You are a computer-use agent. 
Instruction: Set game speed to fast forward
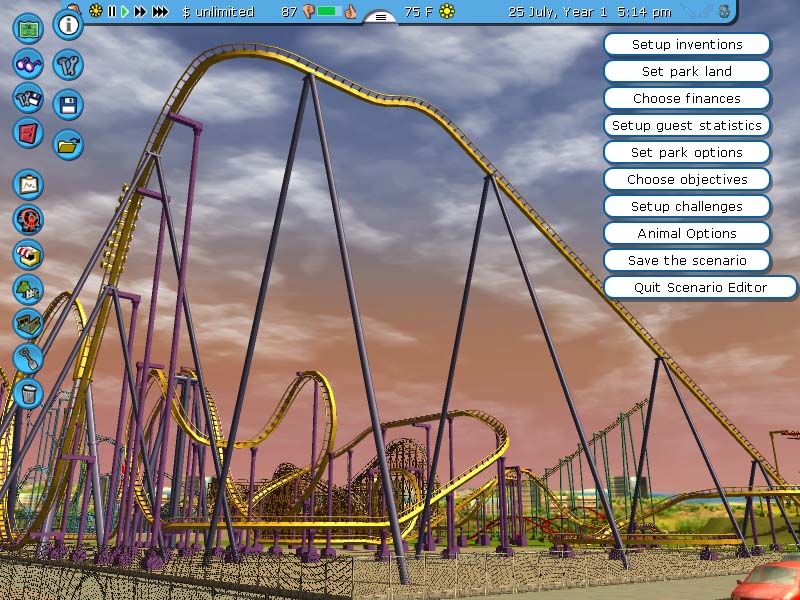140,11
